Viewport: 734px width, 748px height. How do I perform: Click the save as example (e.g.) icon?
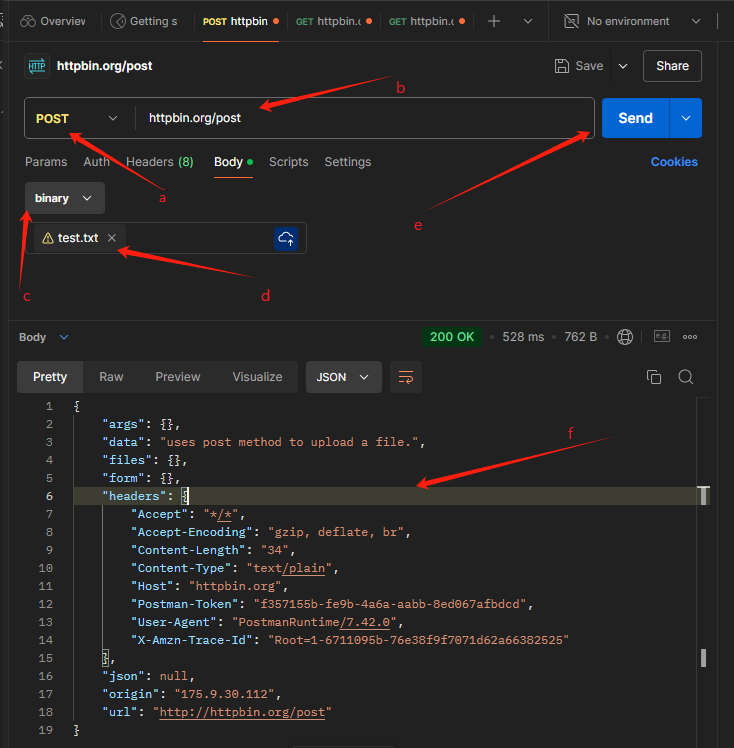pos(661,337)
